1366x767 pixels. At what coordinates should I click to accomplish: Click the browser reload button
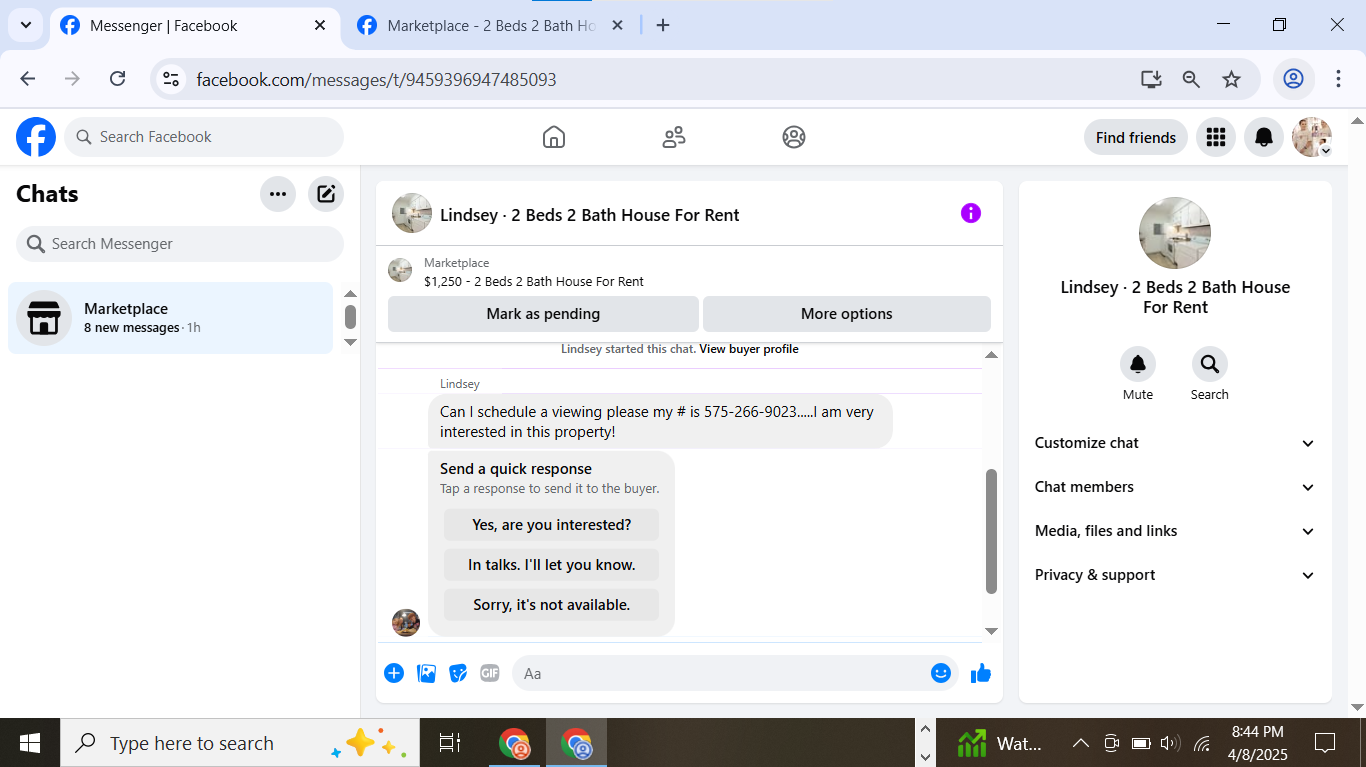(x=117, y=79)
